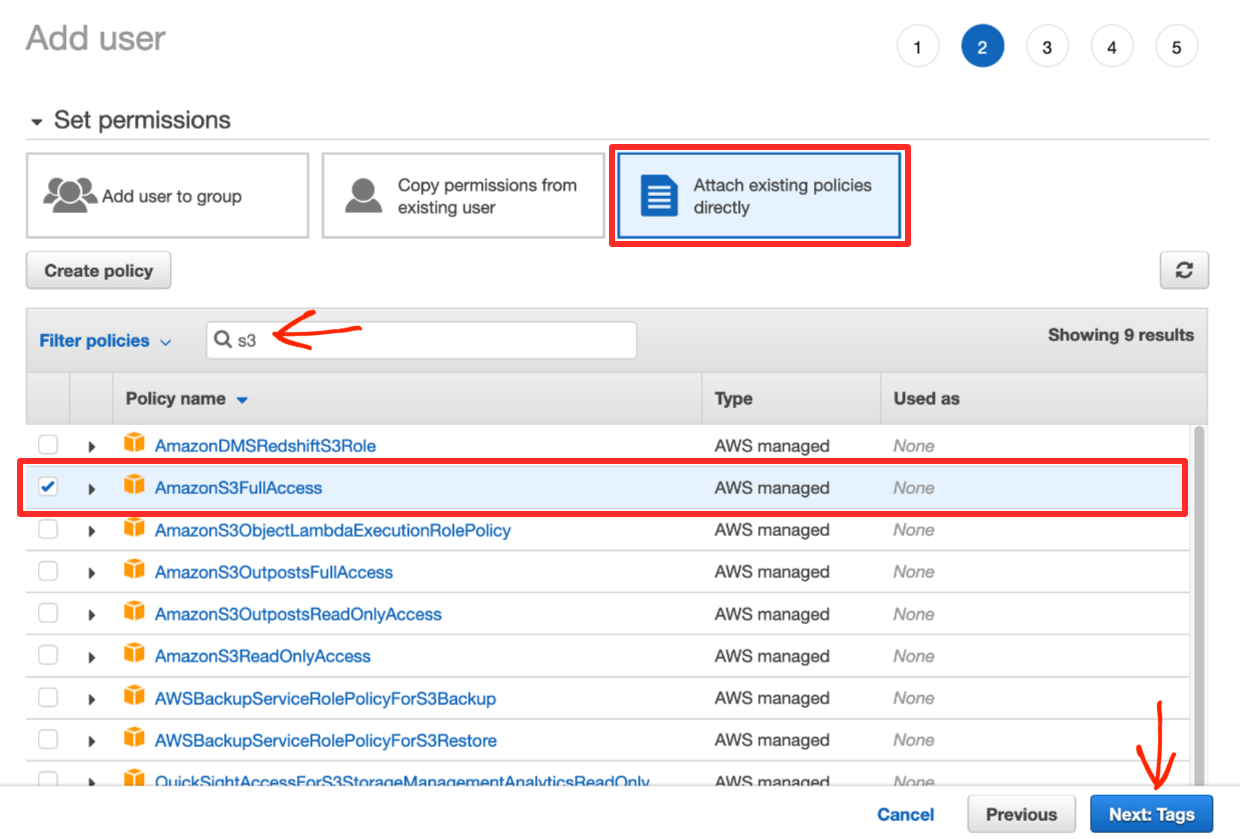Click the policy icon beside AWSBackupServiceRolePolicyForS3Backup
The image size is (1240, 839).
(x=134, y=698)
